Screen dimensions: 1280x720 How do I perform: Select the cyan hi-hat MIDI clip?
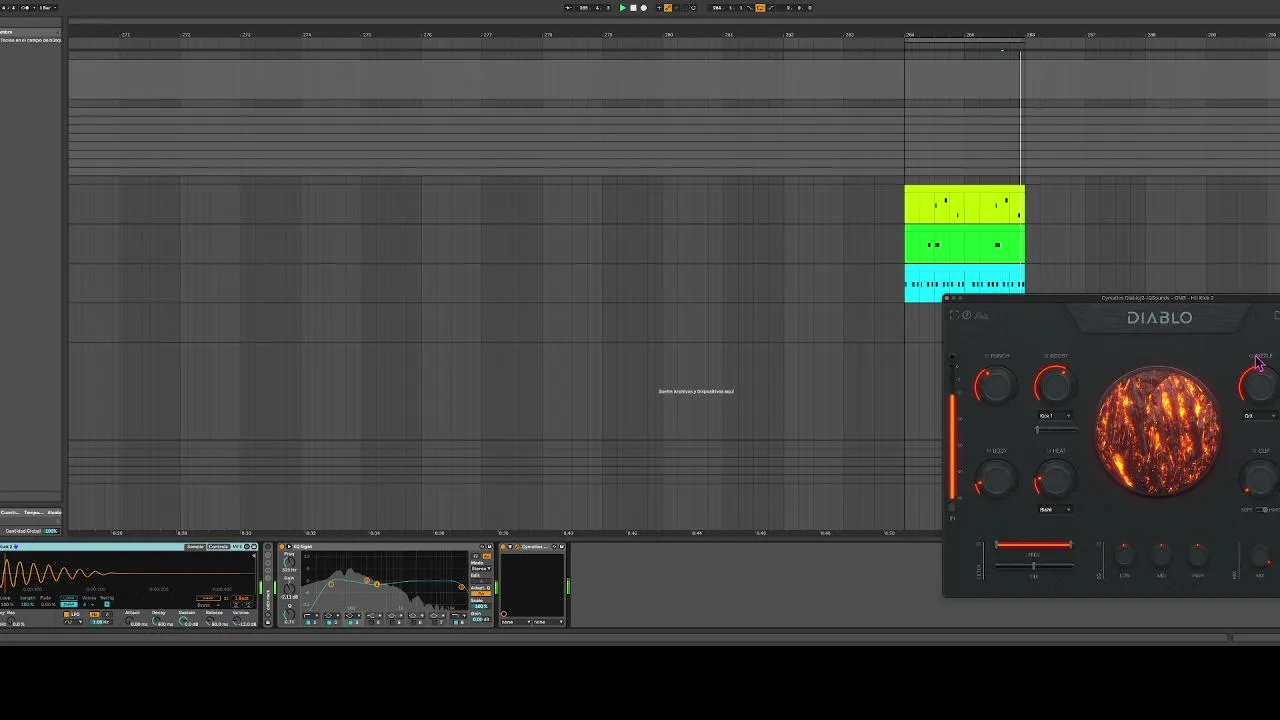[965, 283]
